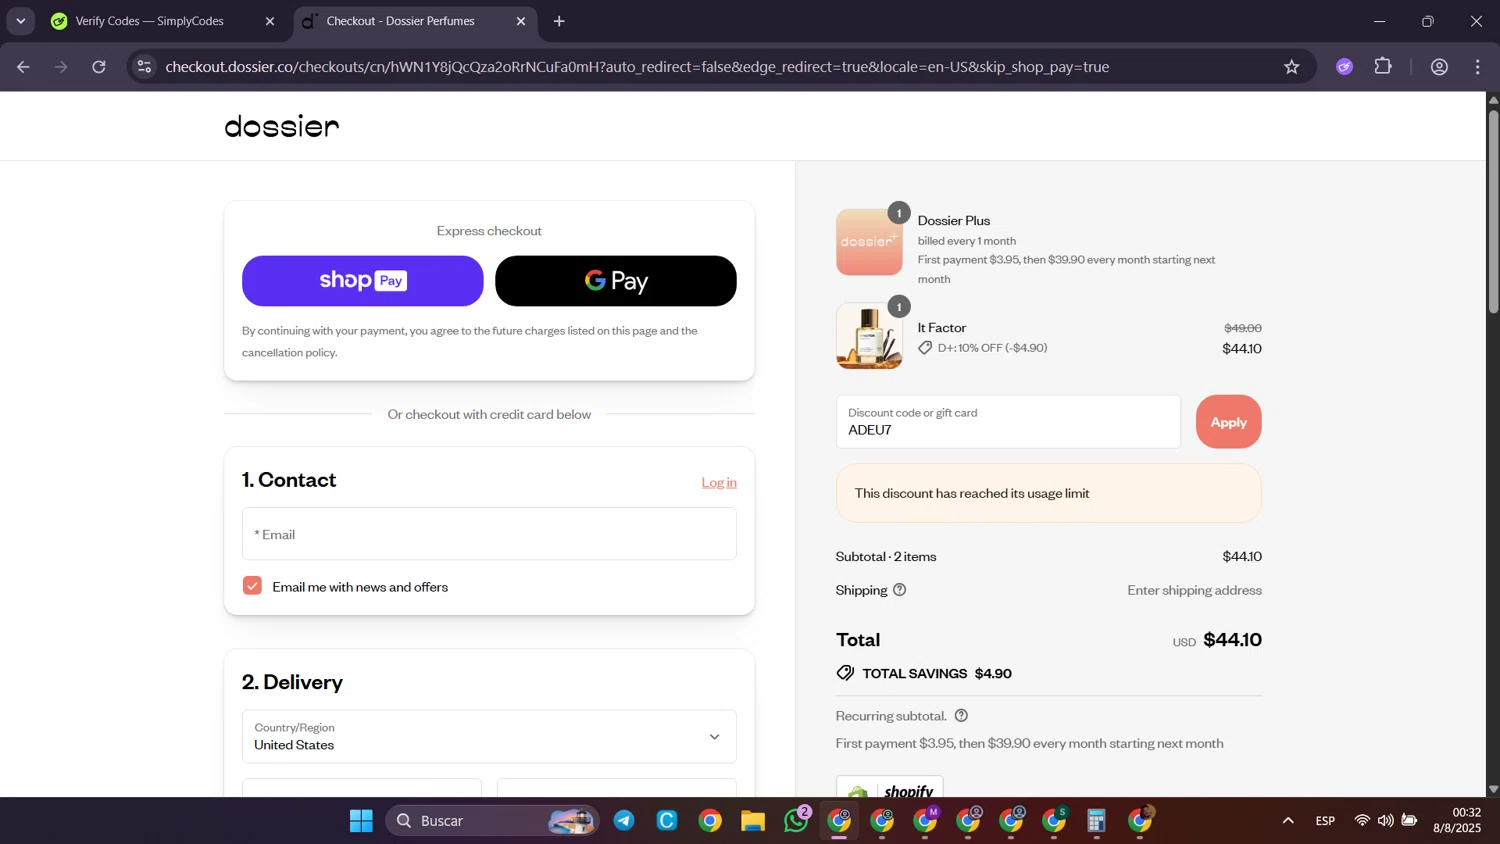Viewport: 1500px width, 844px height.
Task: Open File Explorer from the taskbar
Action: 753,821
